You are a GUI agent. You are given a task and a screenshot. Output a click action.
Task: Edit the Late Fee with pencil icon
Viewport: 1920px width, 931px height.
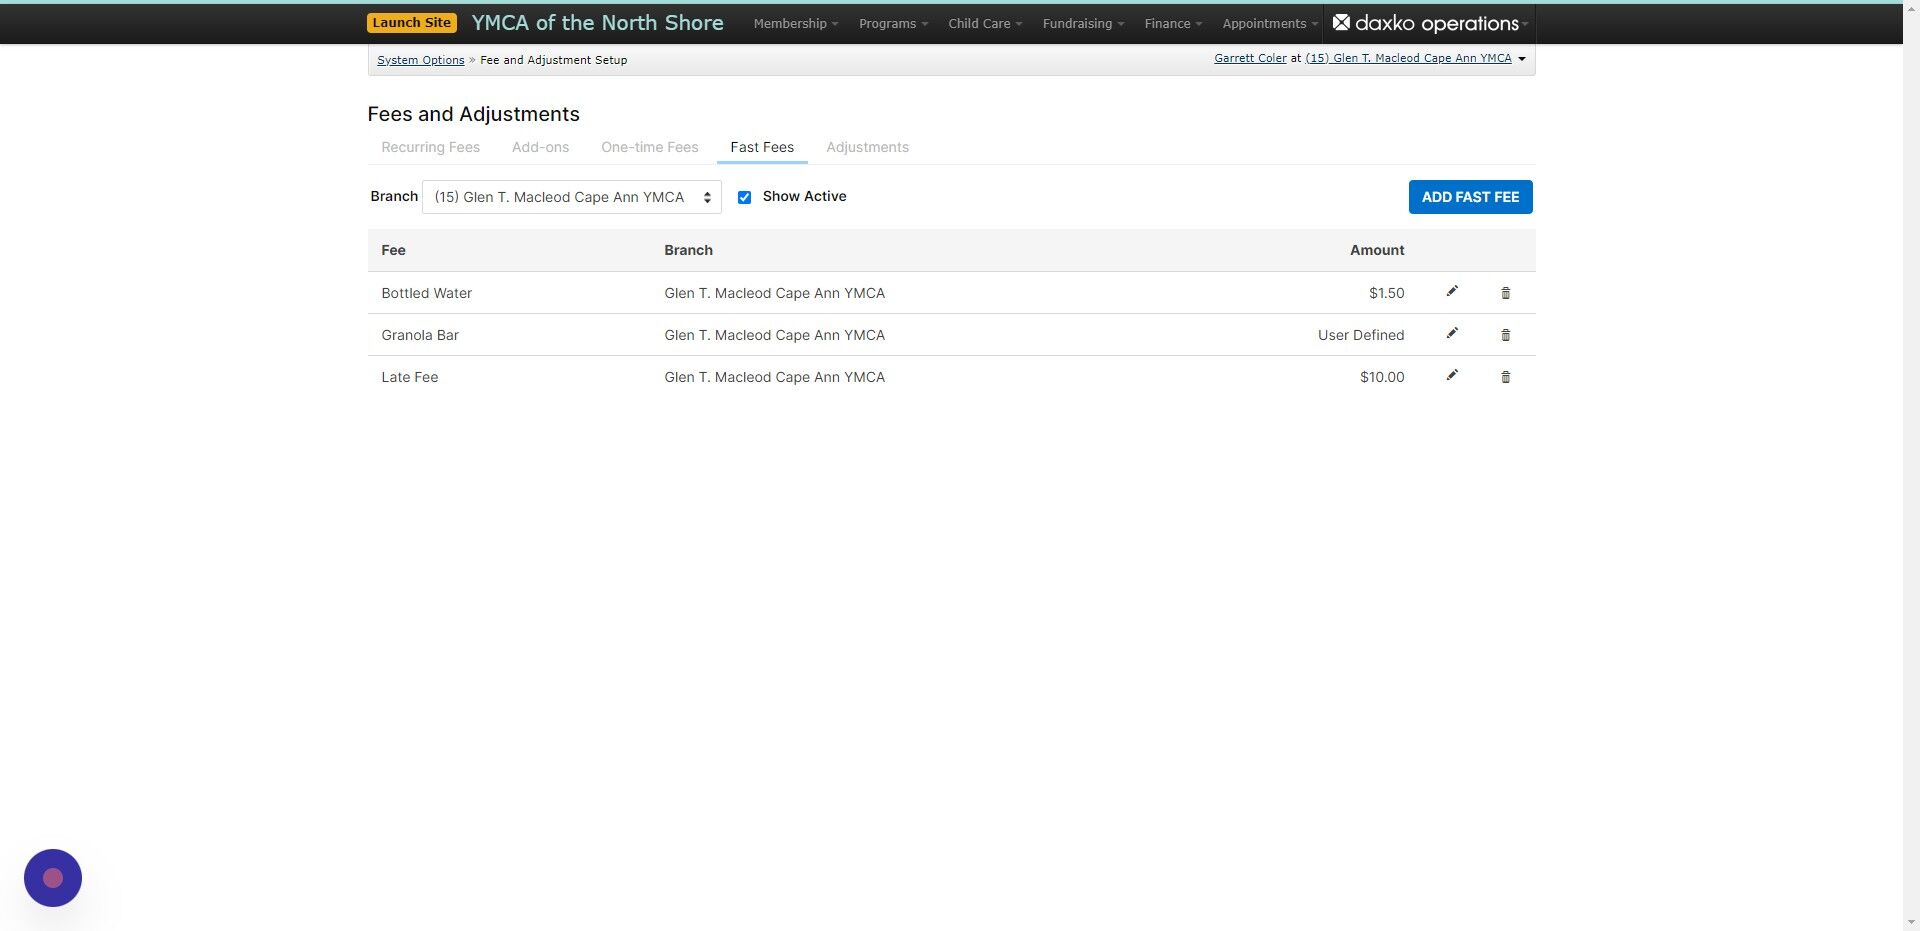click(1452, 376)
